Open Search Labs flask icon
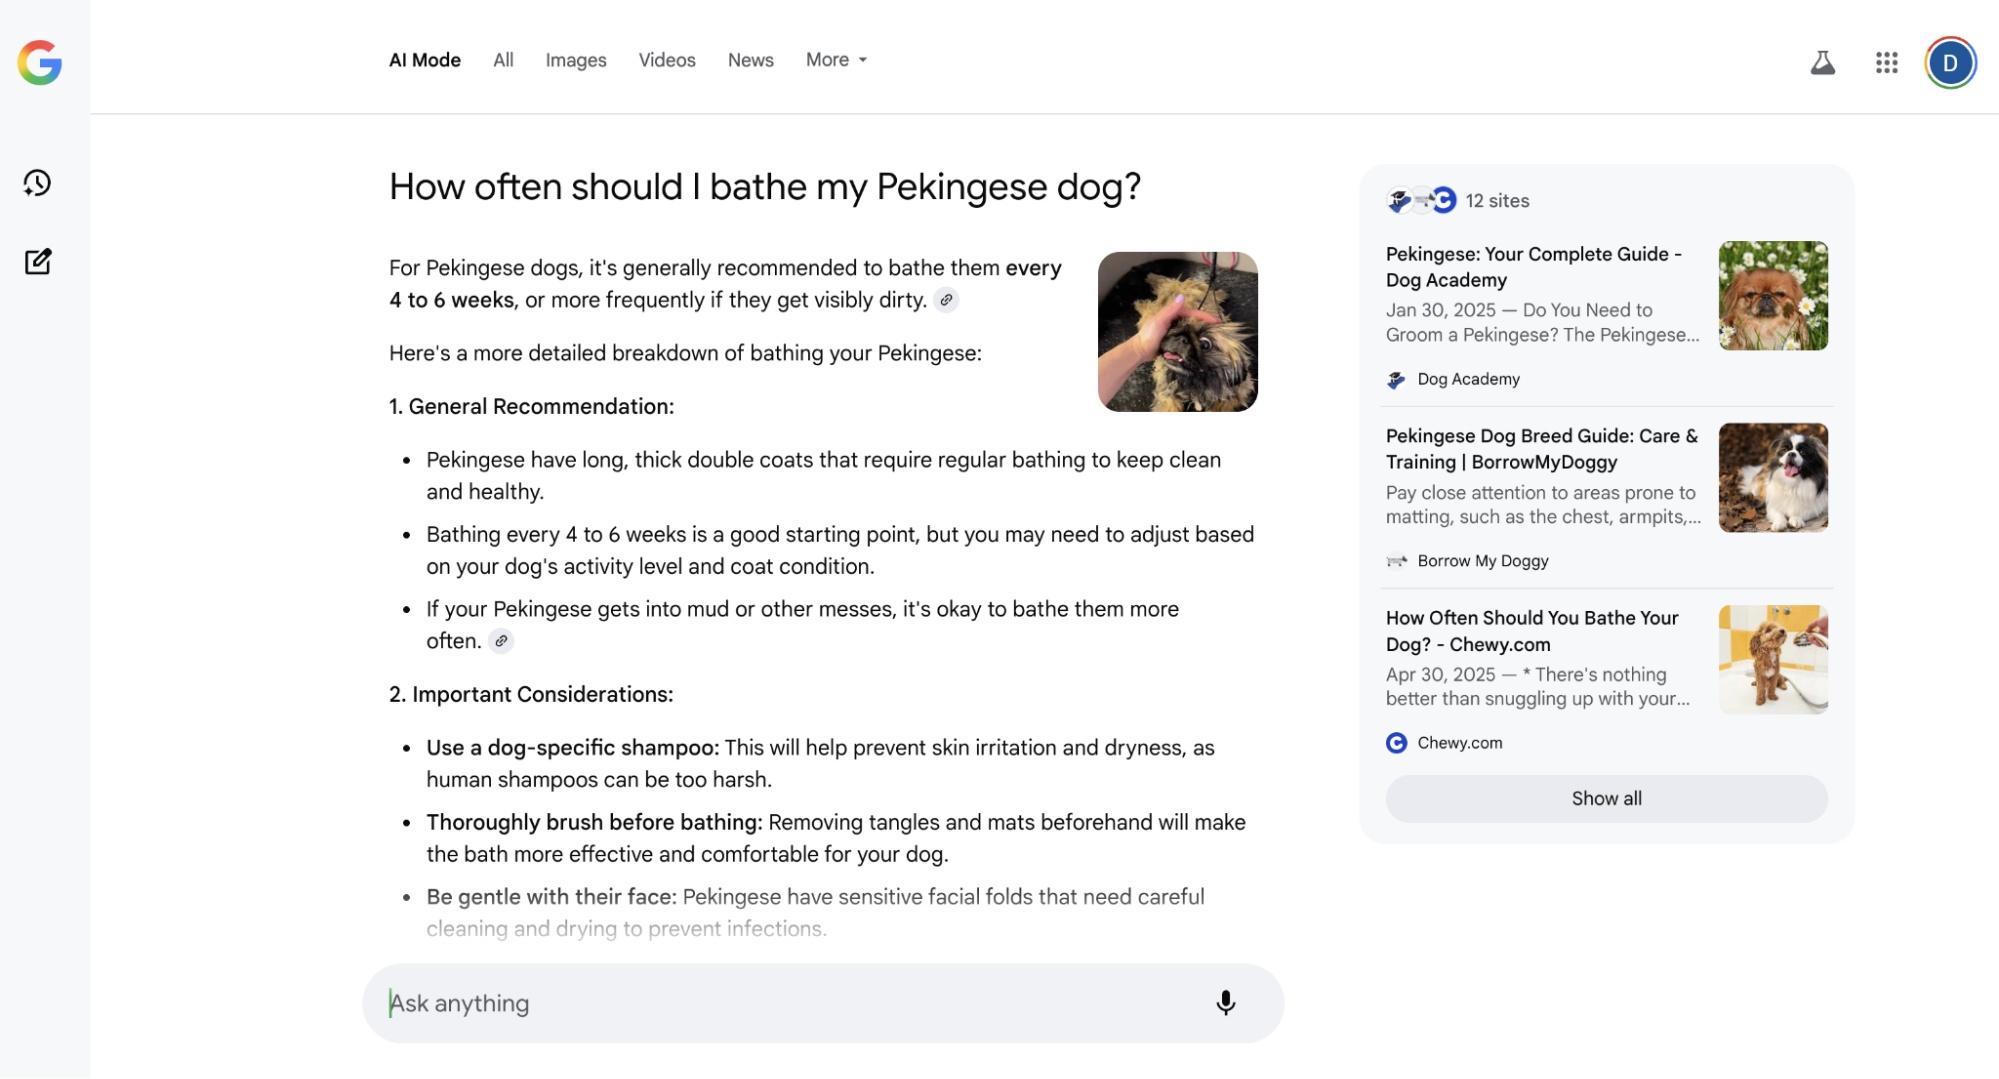This screenshot has width=1999, height=1079. [1822, 63]
